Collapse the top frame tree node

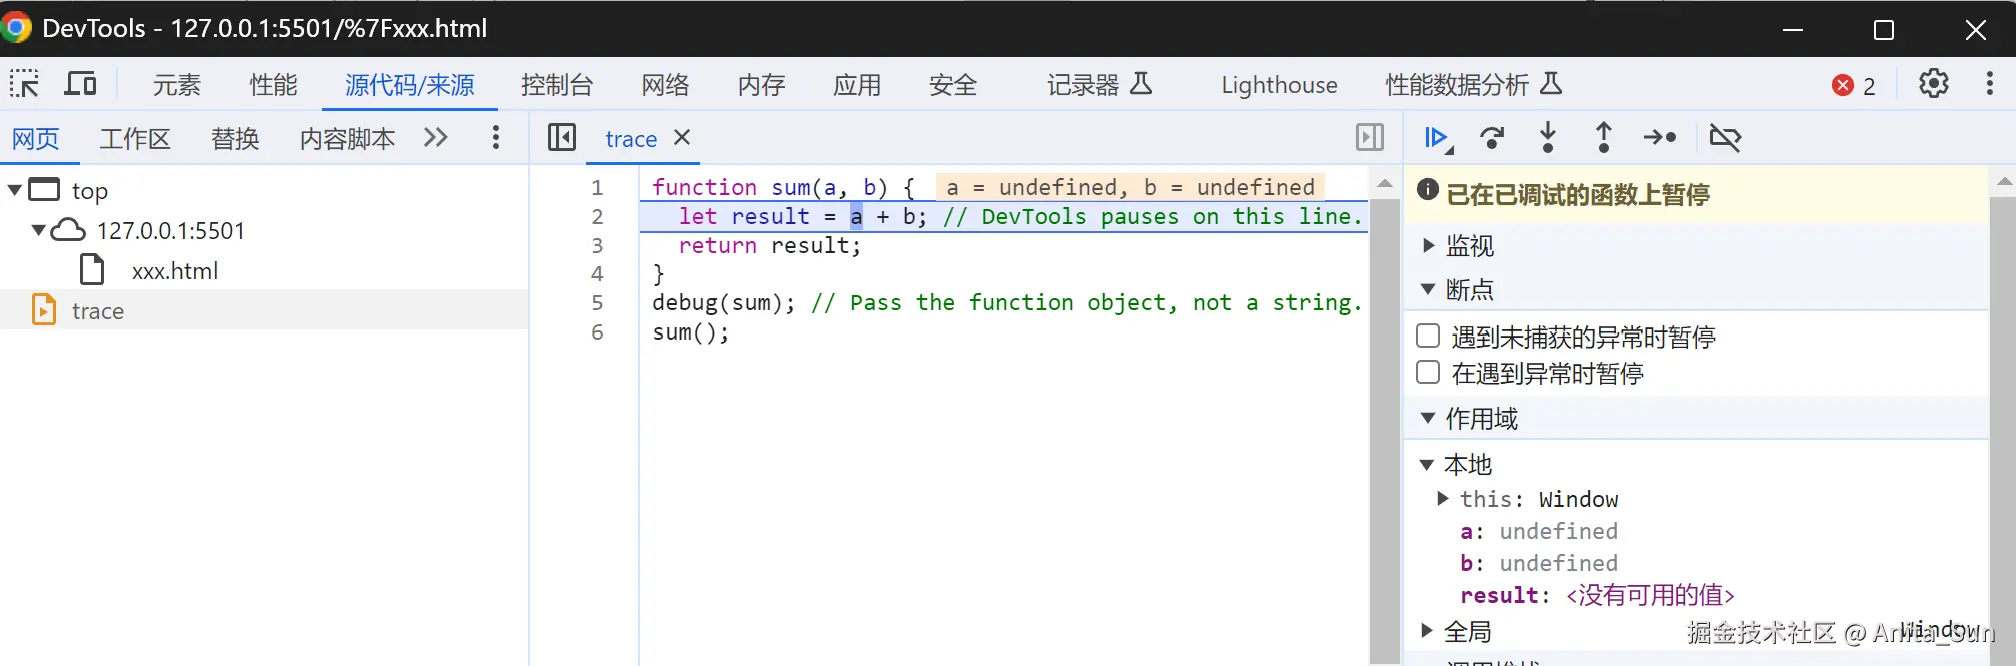(15, 189)
